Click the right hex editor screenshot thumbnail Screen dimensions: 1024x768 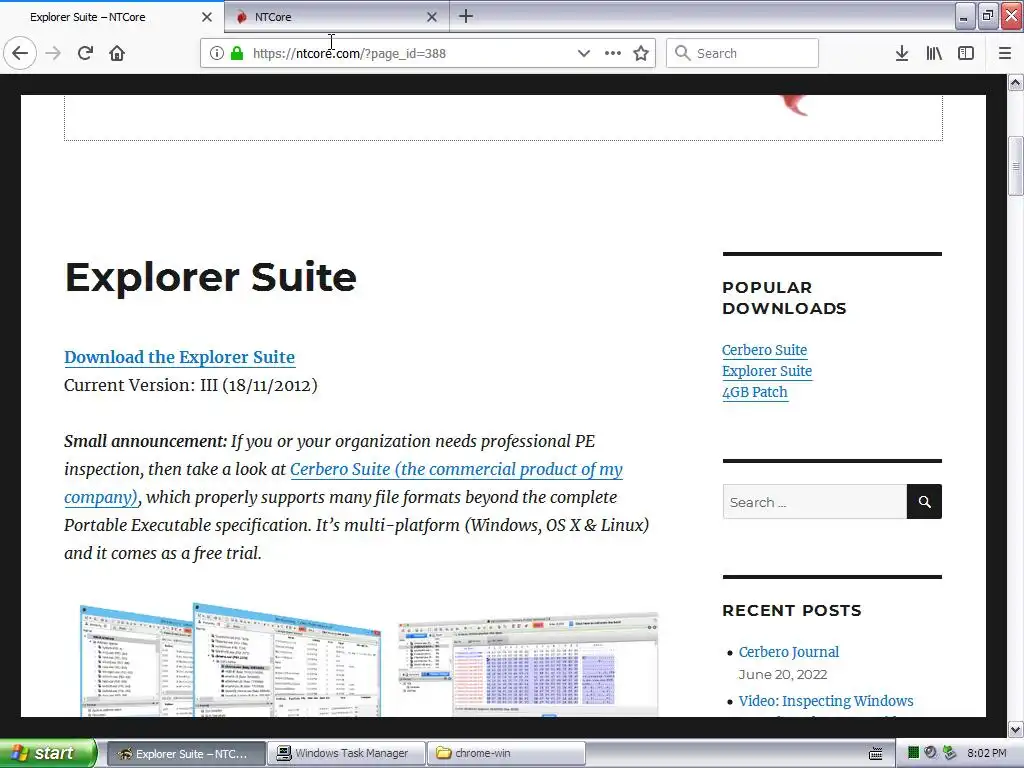point(528,664)
